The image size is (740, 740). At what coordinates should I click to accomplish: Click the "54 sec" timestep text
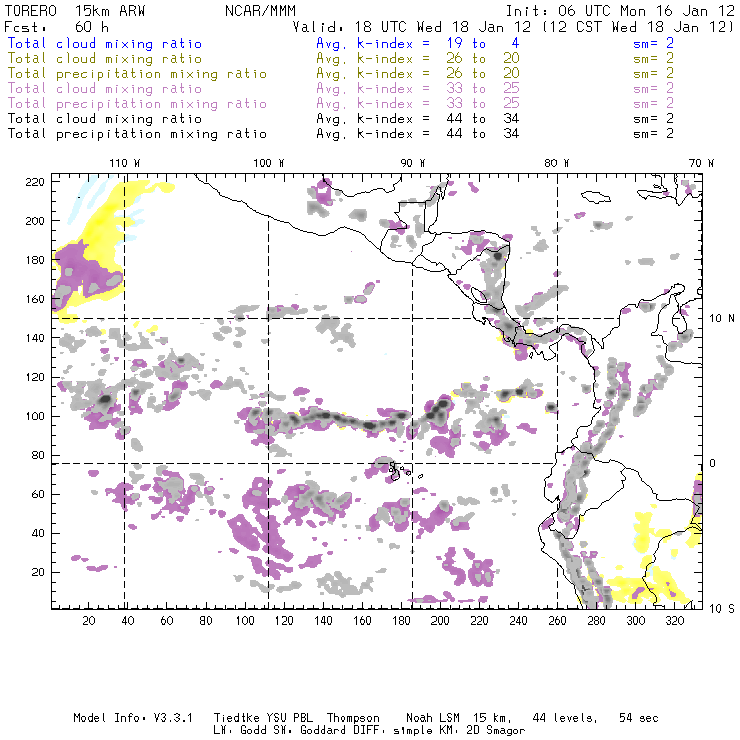(639, 718)
